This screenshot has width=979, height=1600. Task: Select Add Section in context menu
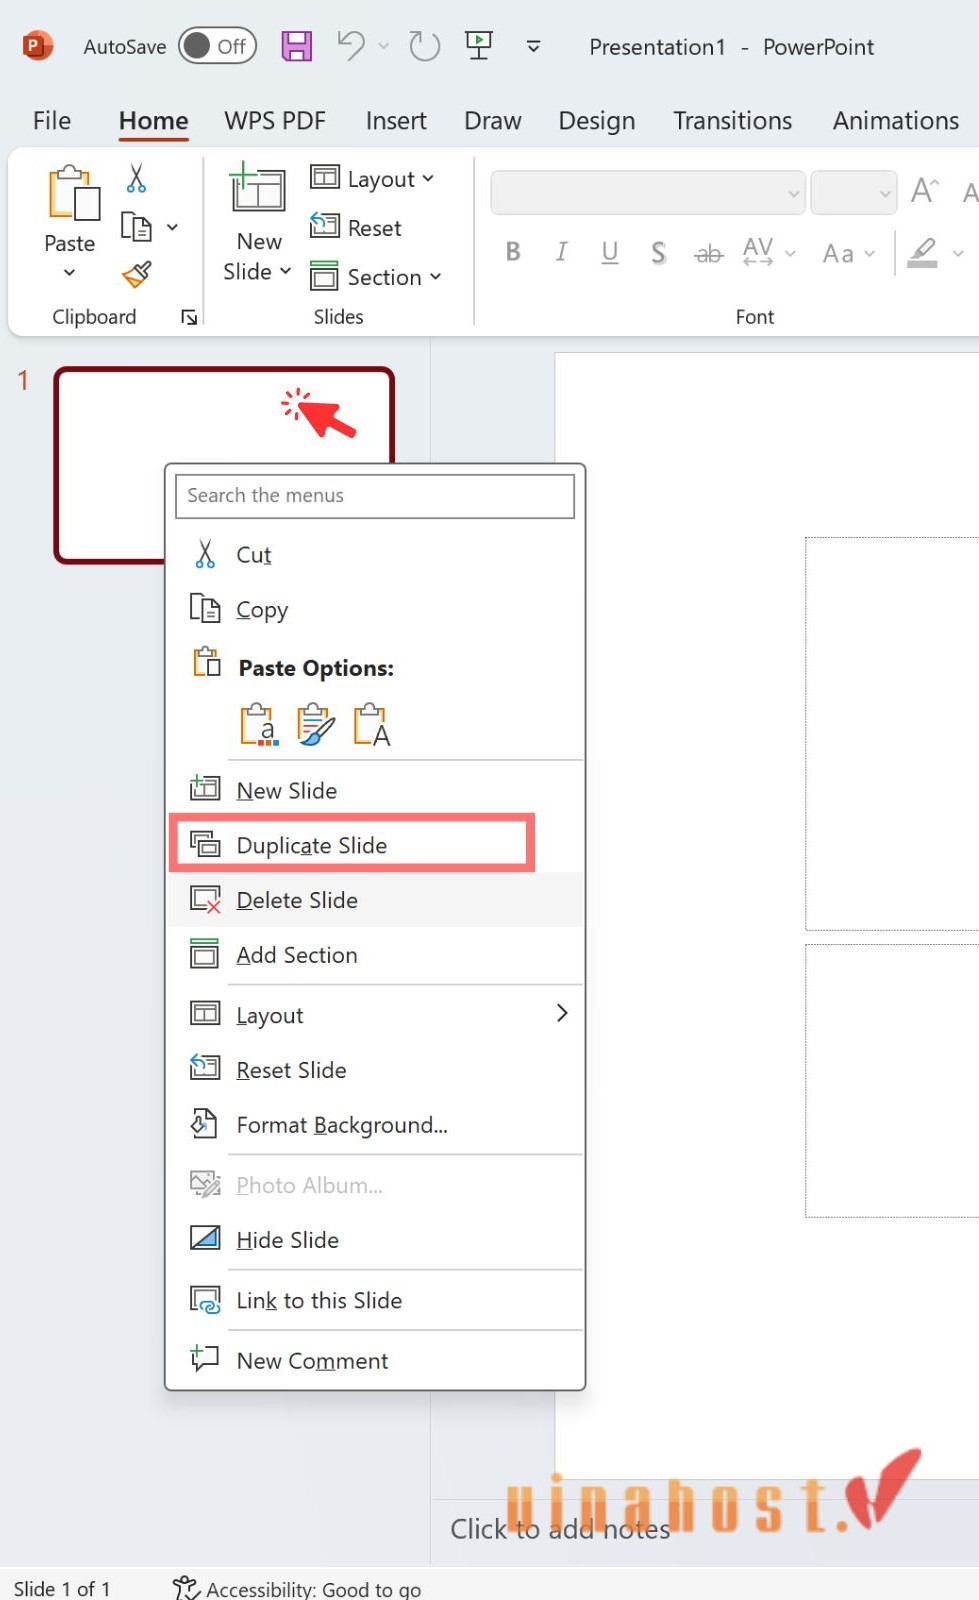(x=375, y=955)
